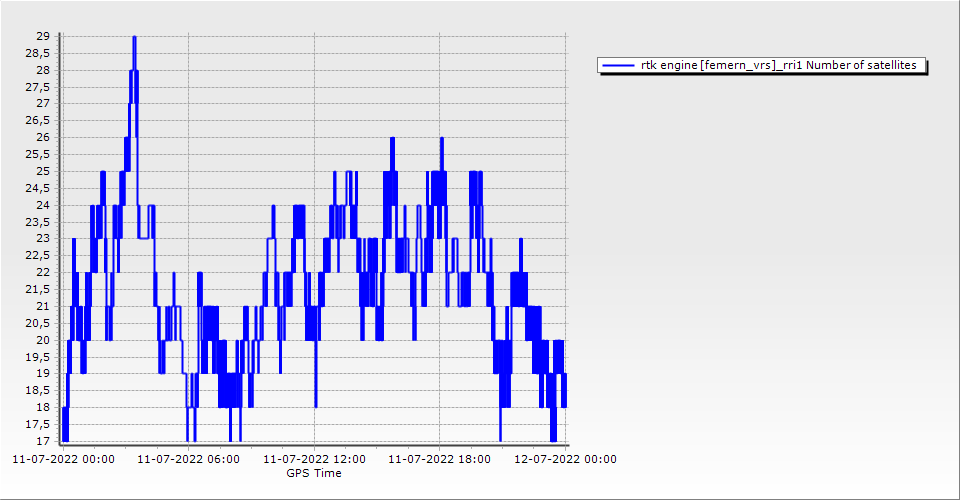Select the '11-07-2022 18:00' time label

[439, 460]
